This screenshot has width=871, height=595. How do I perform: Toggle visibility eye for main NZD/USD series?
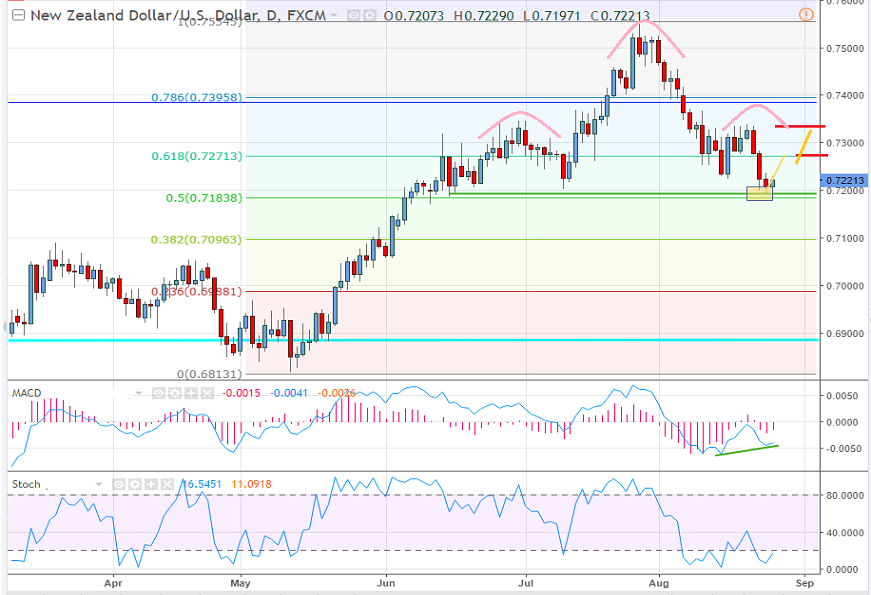tap(354, 16)
